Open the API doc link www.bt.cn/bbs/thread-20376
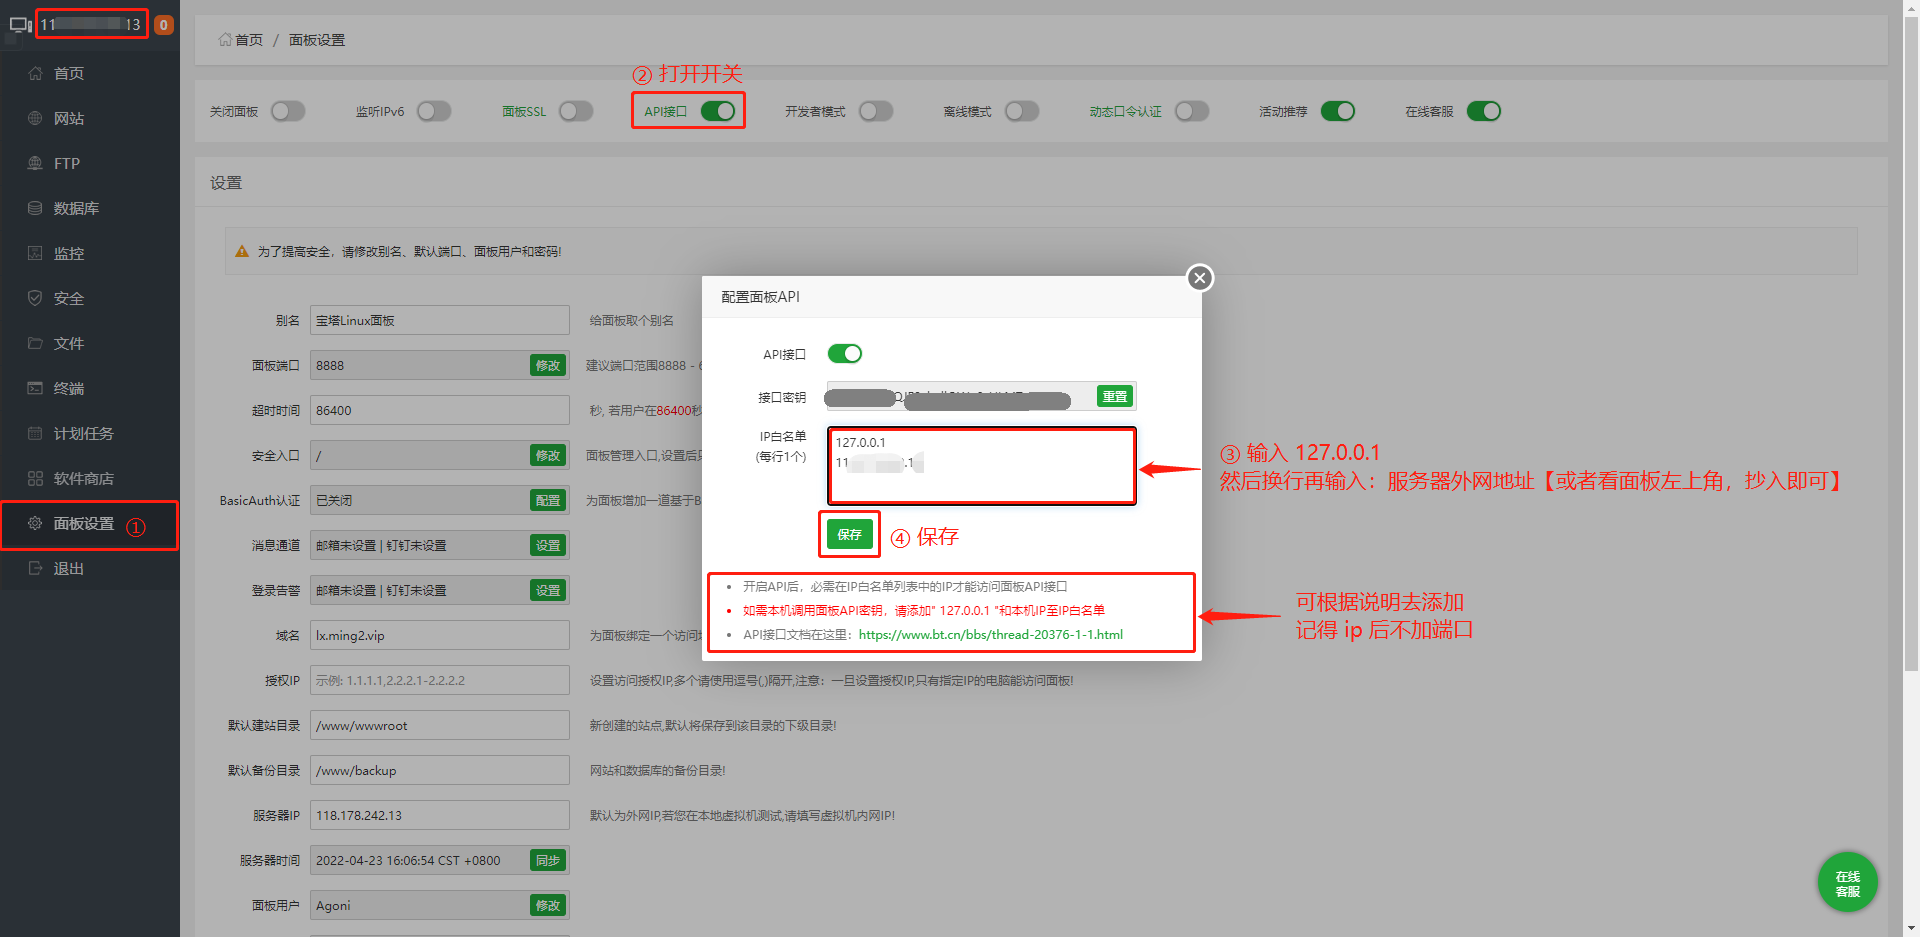 pos(990,634)
